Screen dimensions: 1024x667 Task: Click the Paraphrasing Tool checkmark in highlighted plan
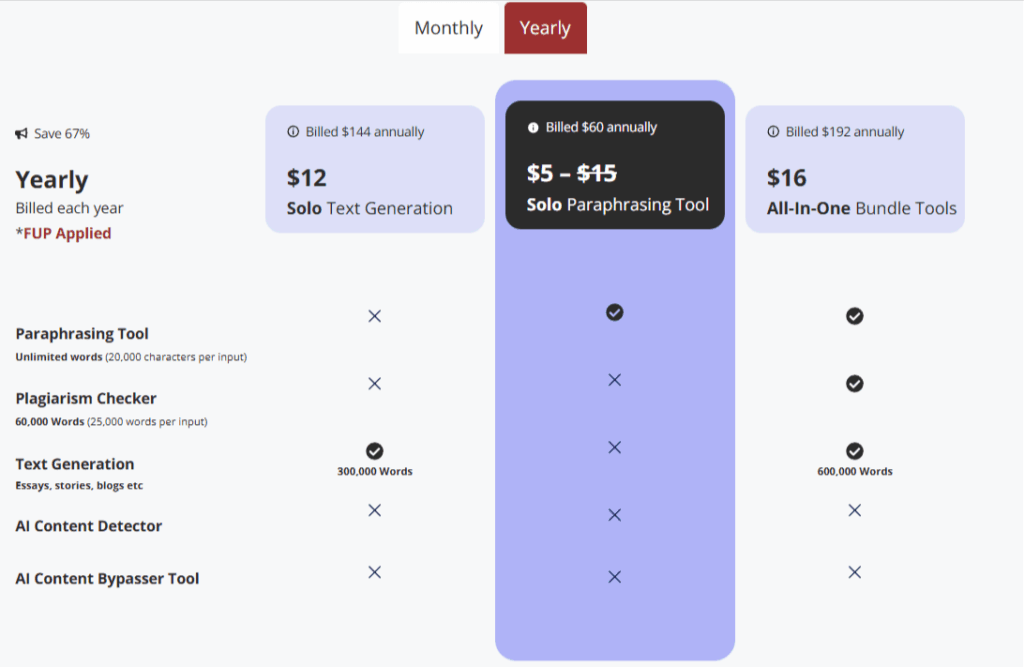click(x=614, y=312)
